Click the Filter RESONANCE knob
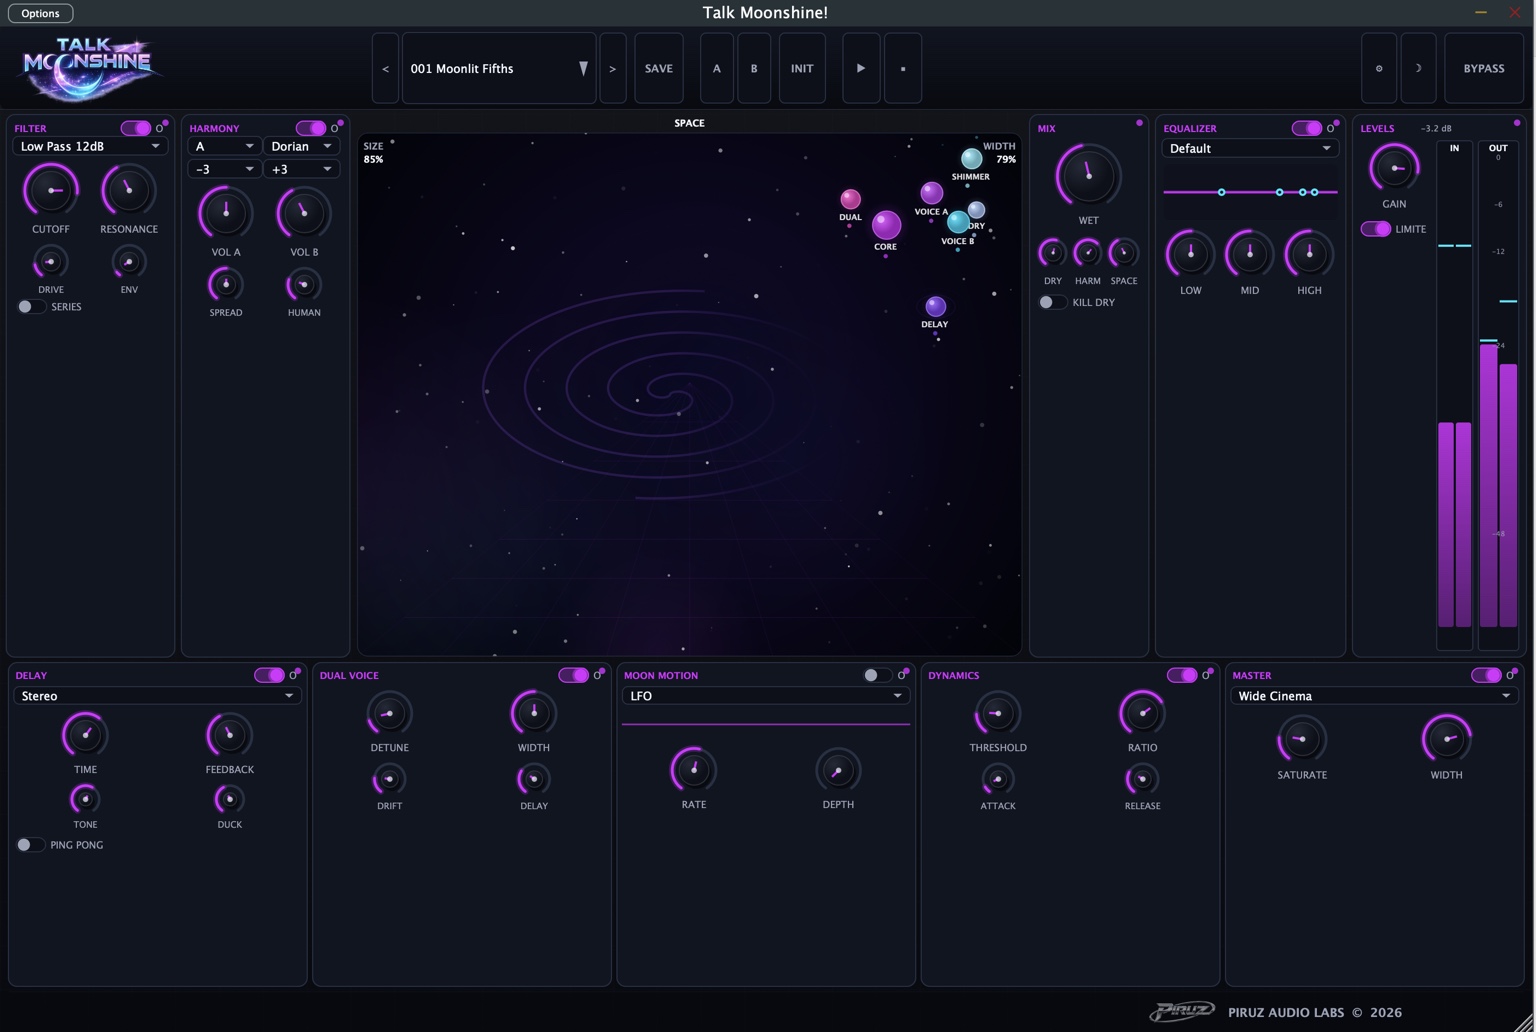 pyautogui.click(x=128, y=190)
